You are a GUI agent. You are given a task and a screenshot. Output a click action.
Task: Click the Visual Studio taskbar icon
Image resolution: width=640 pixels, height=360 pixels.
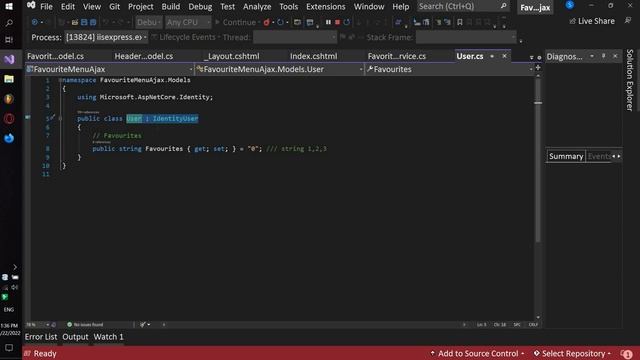pyautogui.click(x=9, y=59)
